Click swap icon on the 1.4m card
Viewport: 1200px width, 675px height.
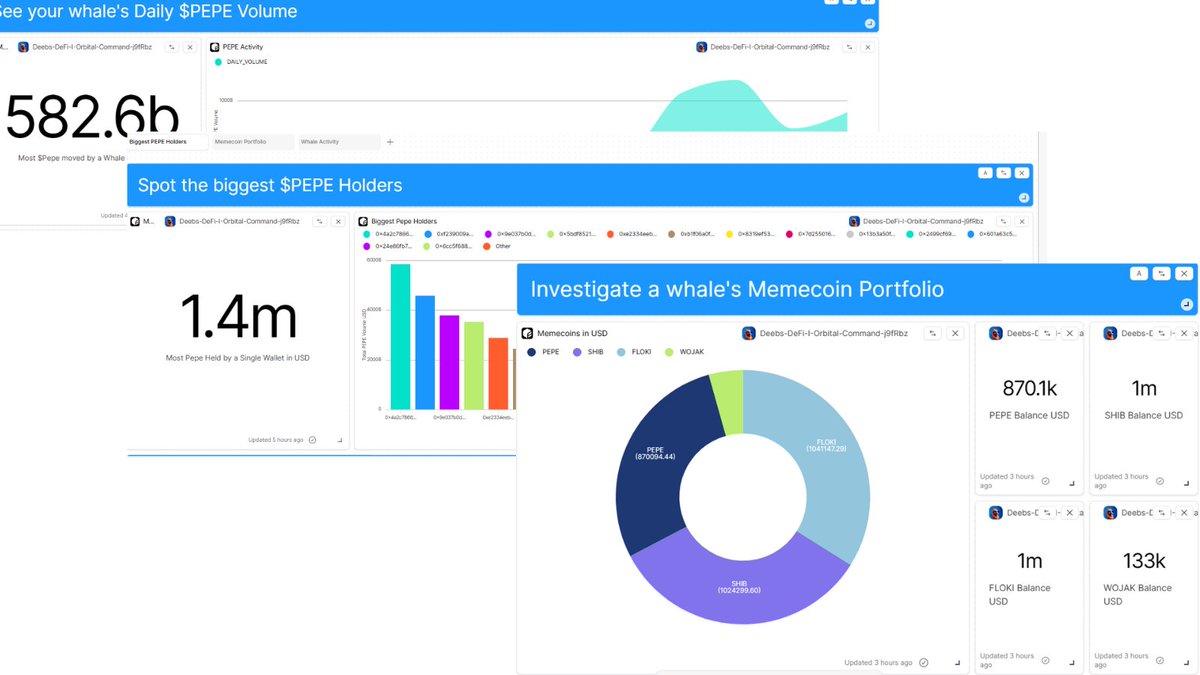pos(319,221)
